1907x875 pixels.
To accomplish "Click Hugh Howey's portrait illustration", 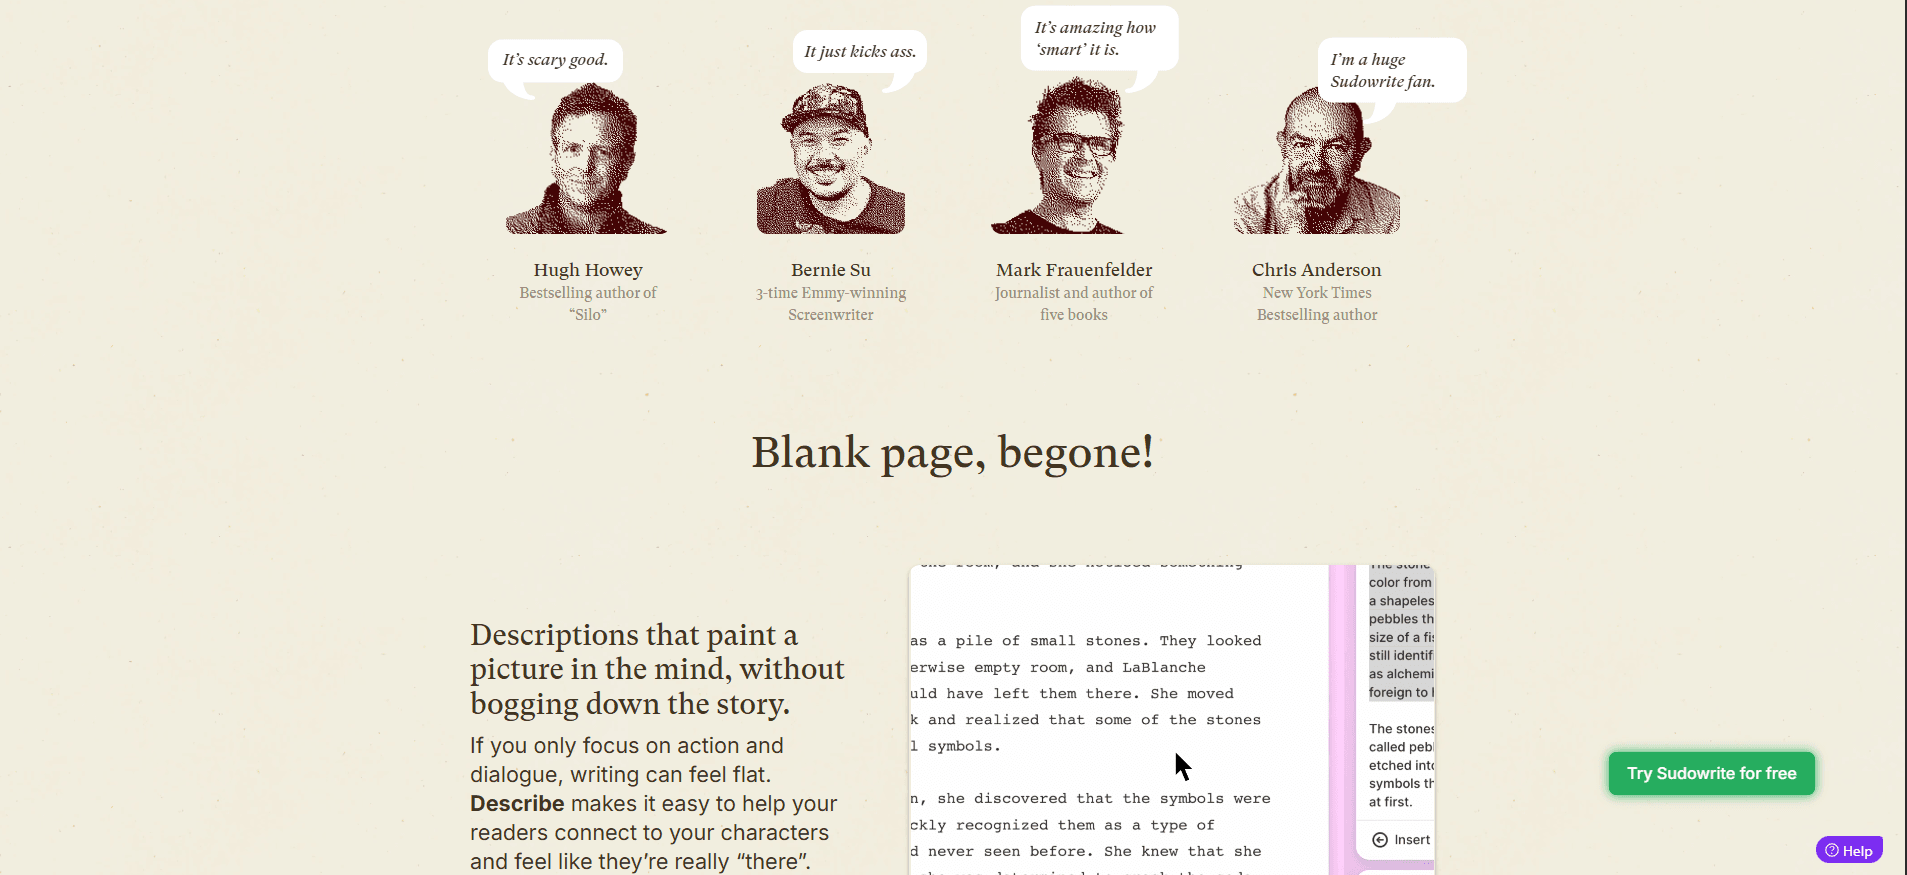I will [x=587, y=162].
